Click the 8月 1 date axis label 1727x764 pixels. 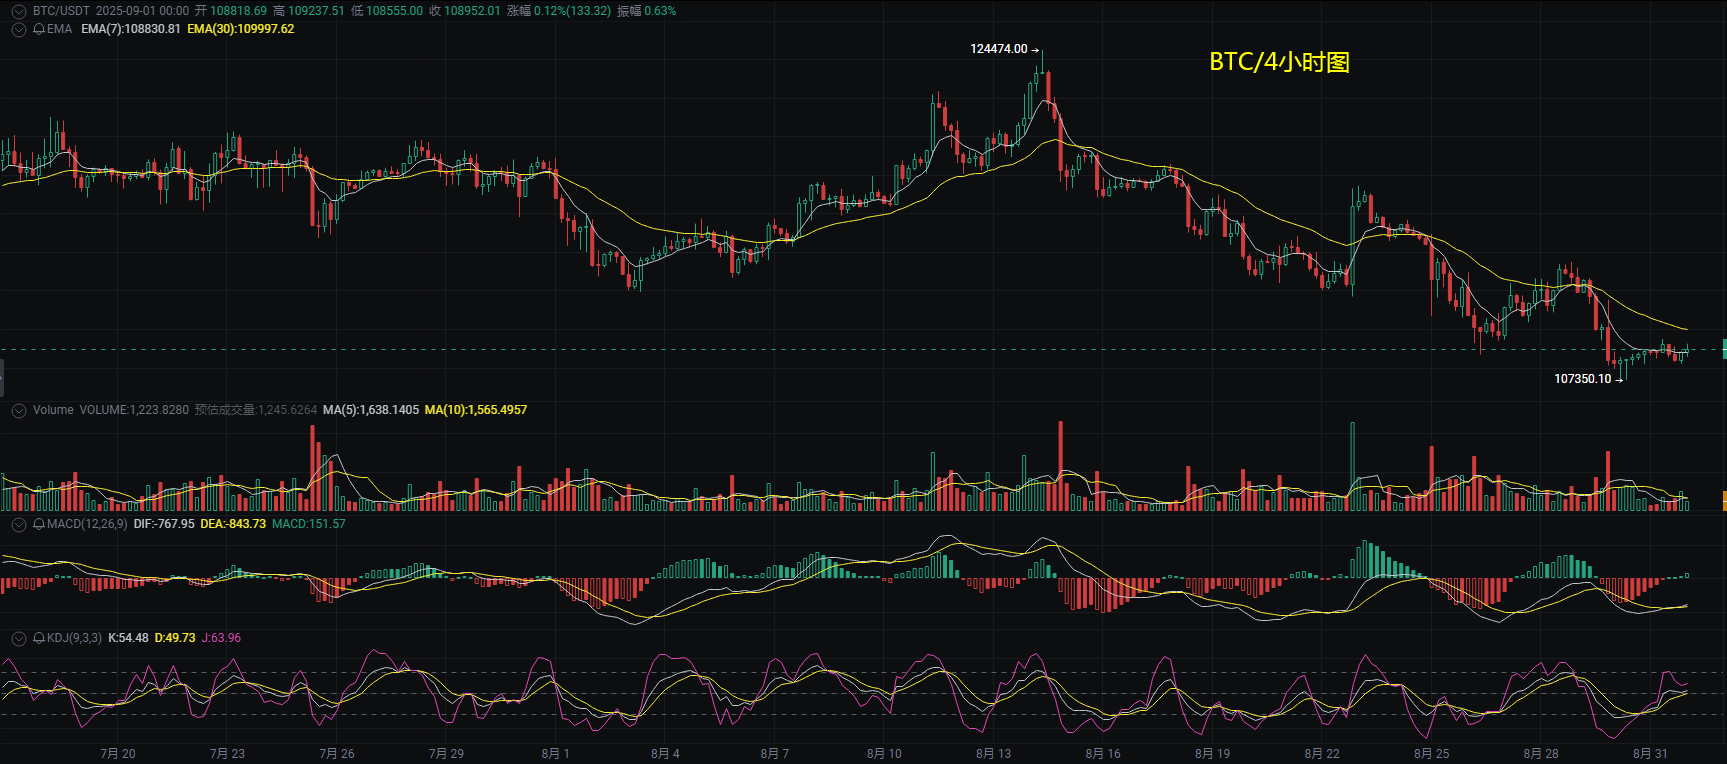click(x=555, y=754)
